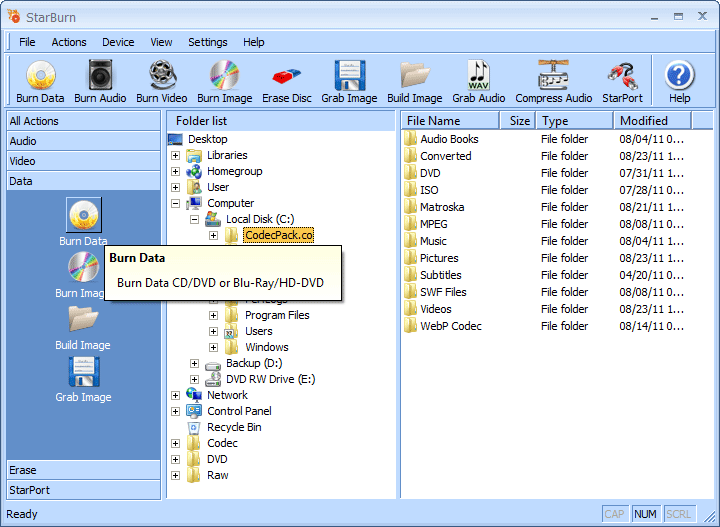Click Burn Data icon in Data panel
Screen dimensions: 720x527
(84, 215)
